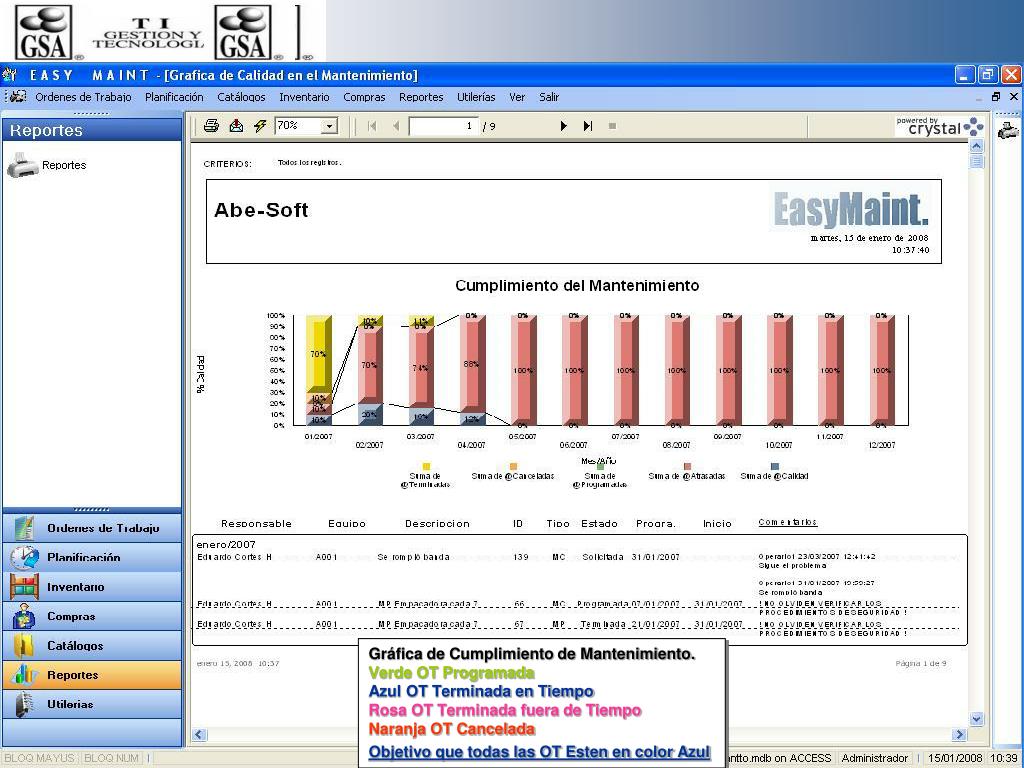
Task: Open the 70% zoom dropdown
Action: click(330, 126)
